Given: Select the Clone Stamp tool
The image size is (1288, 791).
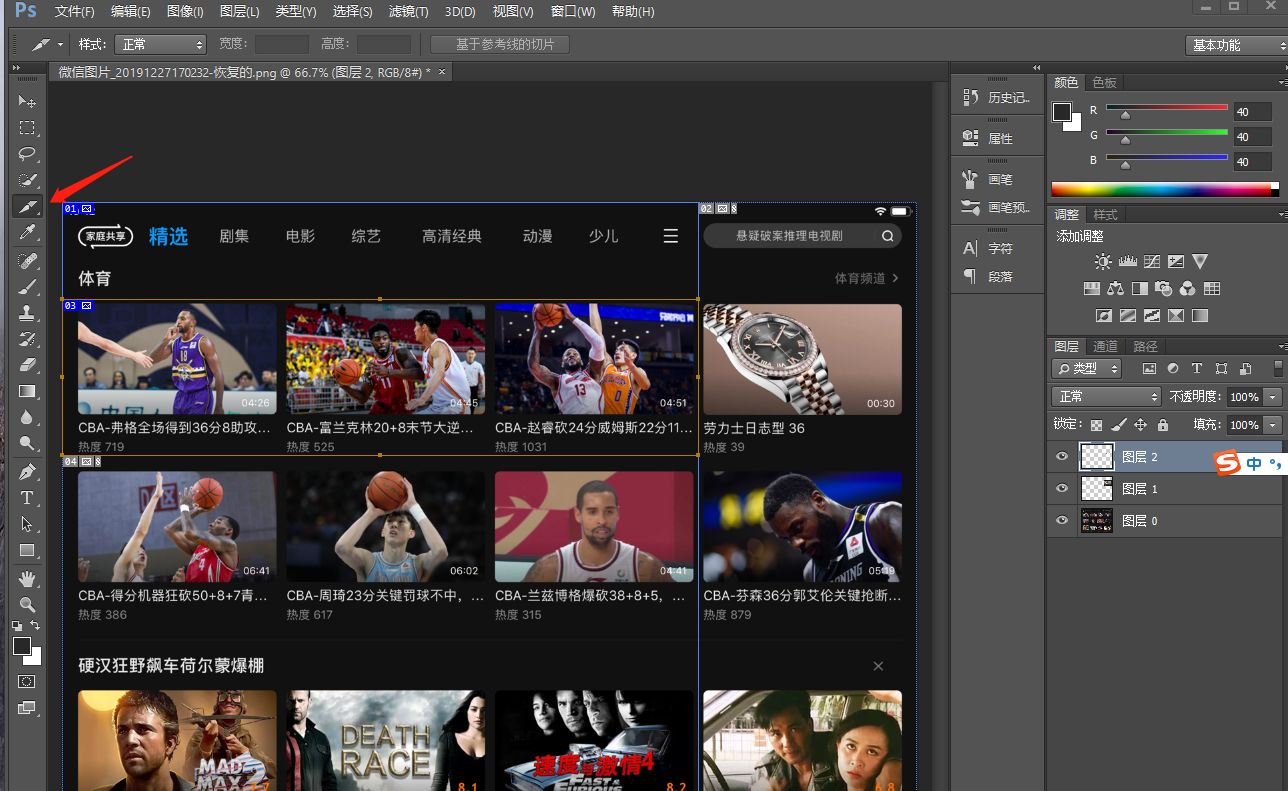Looking at the screenshot, I should 27,311.
